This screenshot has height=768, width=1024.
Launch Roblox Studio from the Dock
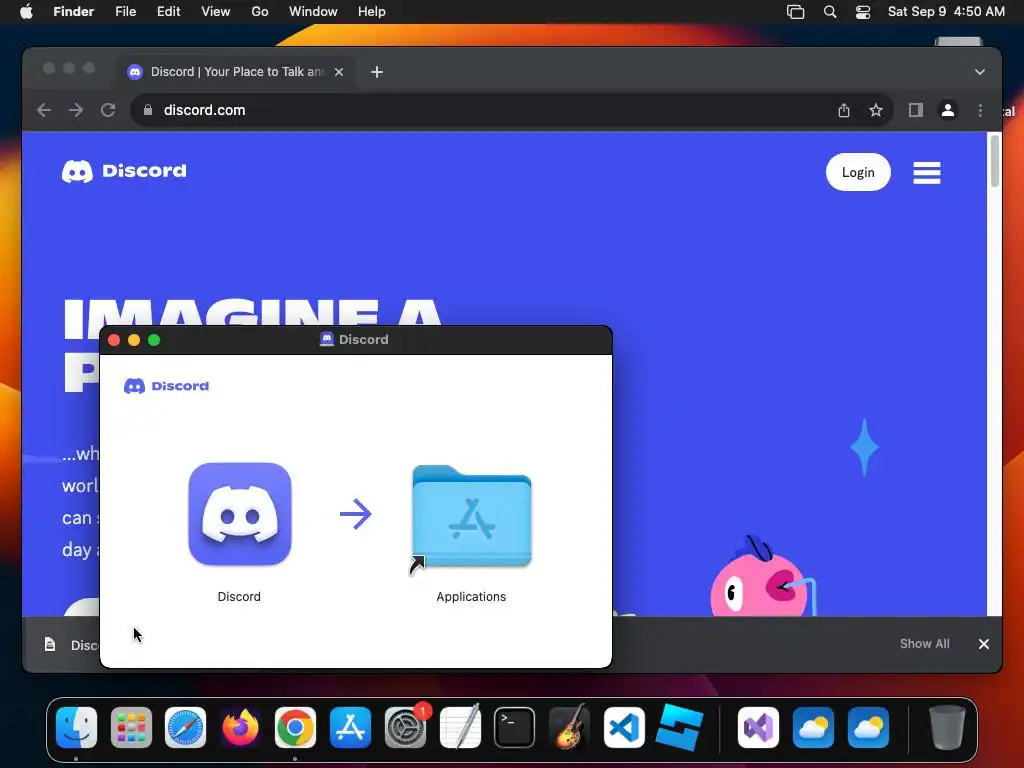tap(679, 727)
